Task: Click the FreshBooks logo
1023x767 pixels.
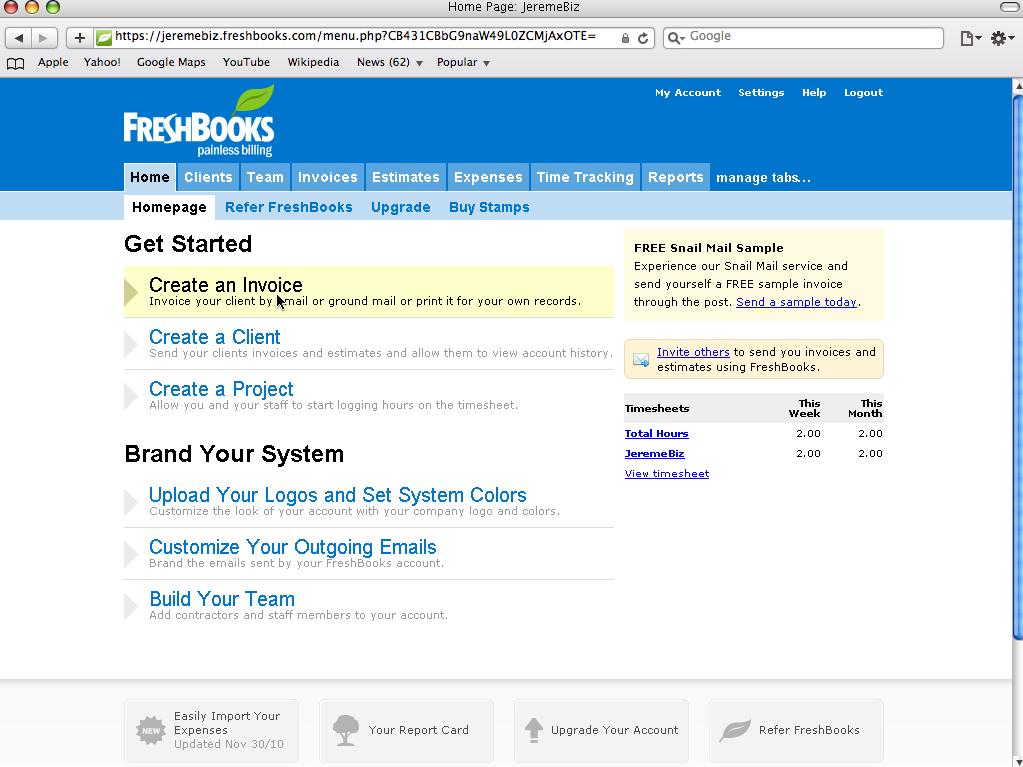Action: [199, 124]
